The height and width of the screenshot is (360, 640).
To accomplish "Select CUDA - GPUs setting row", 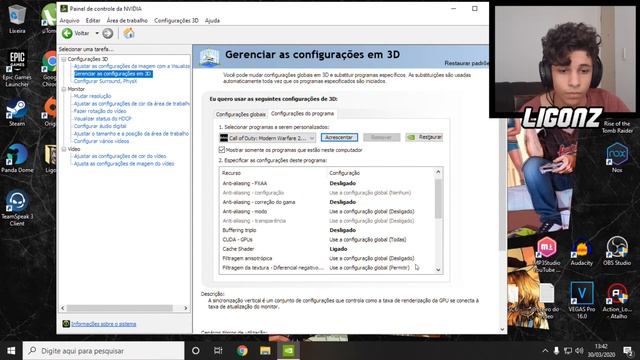I will (327, 240).
